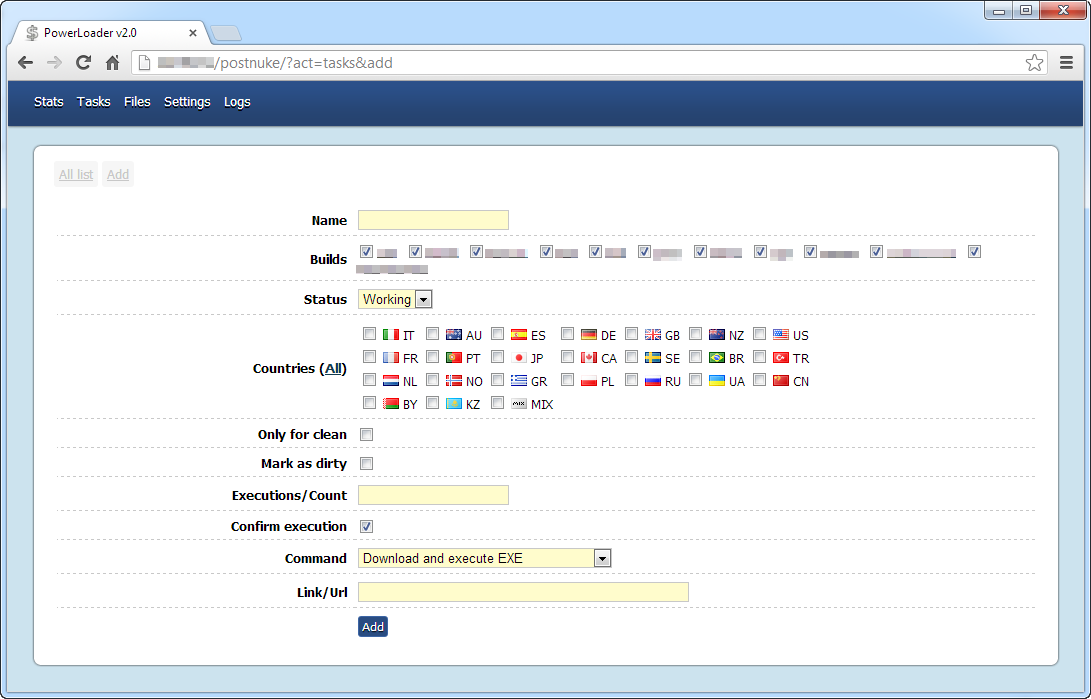
Task: Click the blue Add button below the form
Action: 373,627
